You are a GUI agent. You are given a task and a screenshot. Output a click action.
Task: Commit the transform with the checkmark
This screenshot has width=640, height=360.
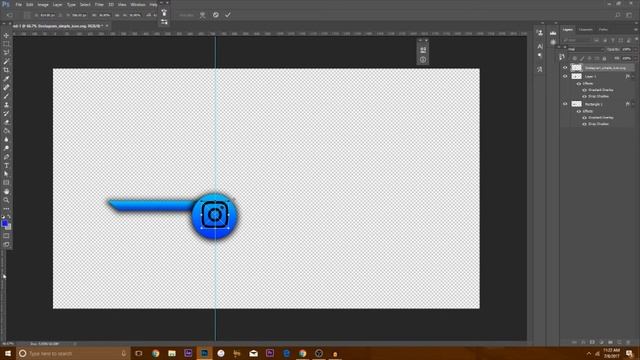pyautogui.click(x=228, y=15)
